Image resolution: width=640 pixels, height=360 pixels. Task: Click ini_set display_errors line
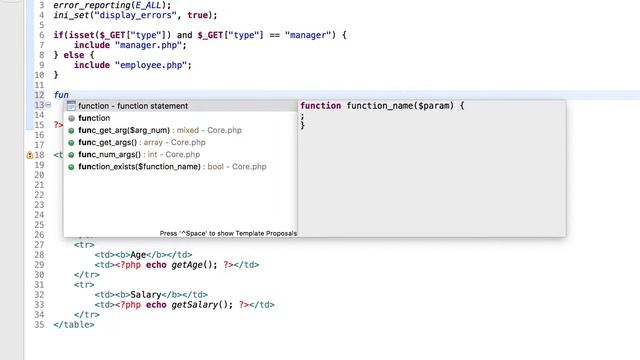[135, 15]
